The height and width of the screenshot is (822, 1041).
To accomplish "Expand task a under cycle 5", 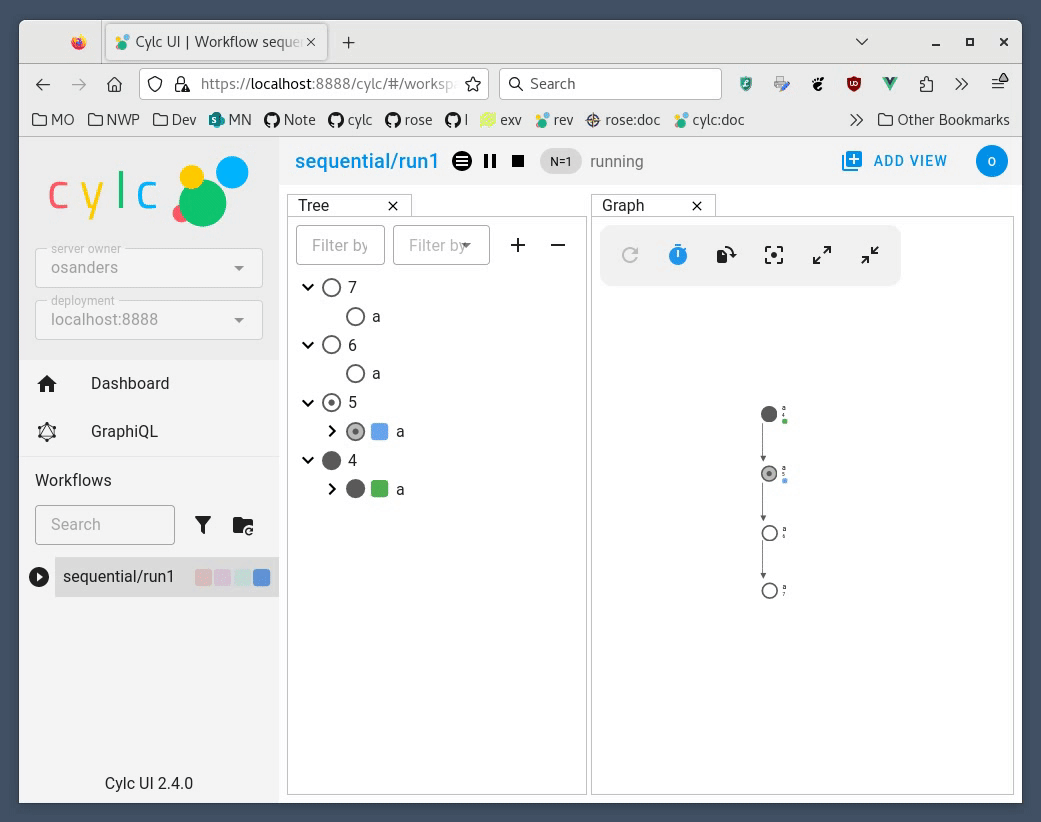I will point(332,432).
